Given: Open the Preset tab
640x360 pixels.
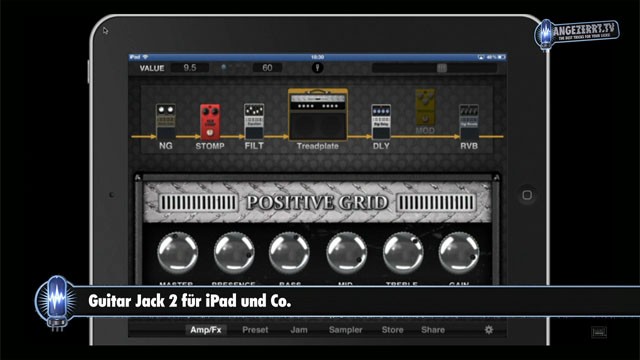Looking at the screenshot, I should click(255, 330).
